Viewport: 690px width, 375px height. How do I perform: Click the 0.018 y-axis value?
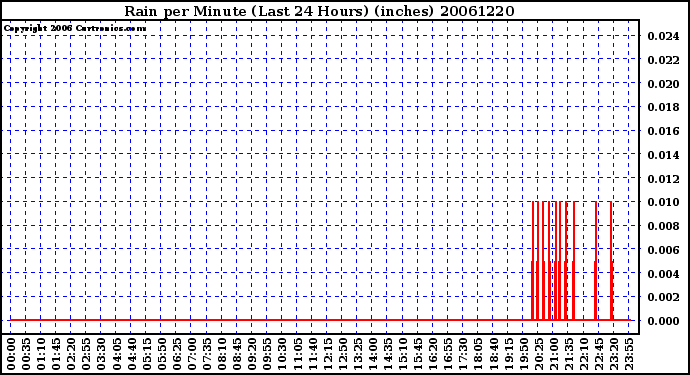663,107
